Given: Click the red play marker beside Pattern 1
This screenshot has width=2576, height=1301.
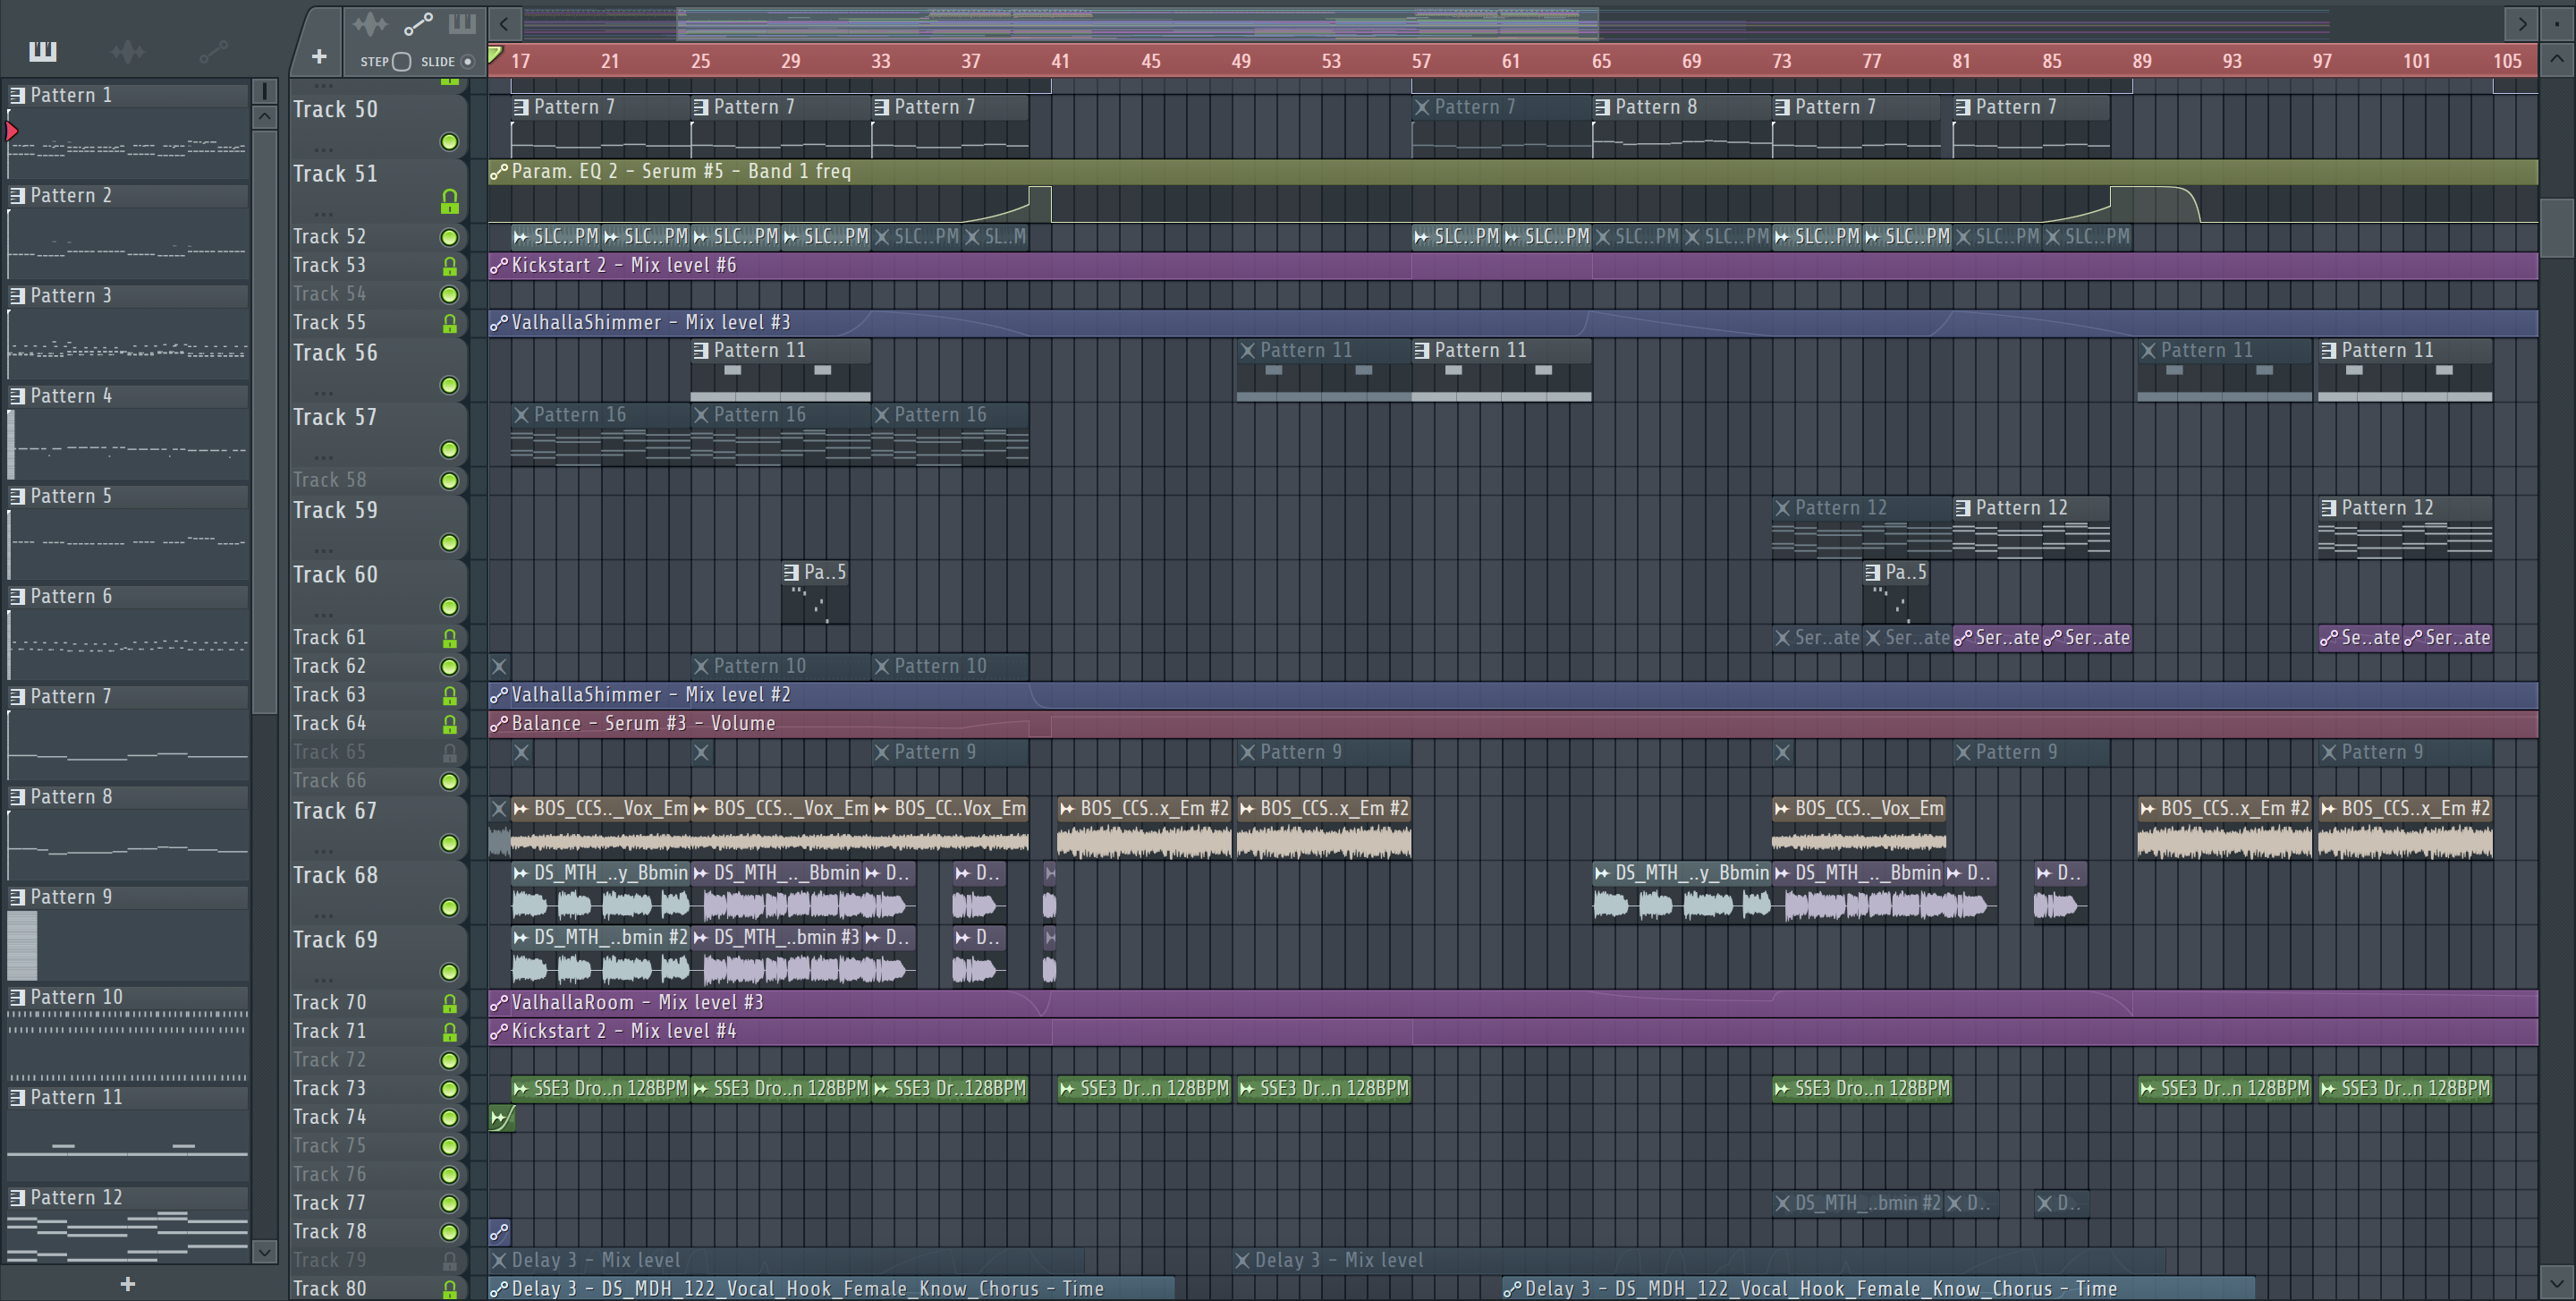Looking at the screenshot, I should click(x=12, y=131).
